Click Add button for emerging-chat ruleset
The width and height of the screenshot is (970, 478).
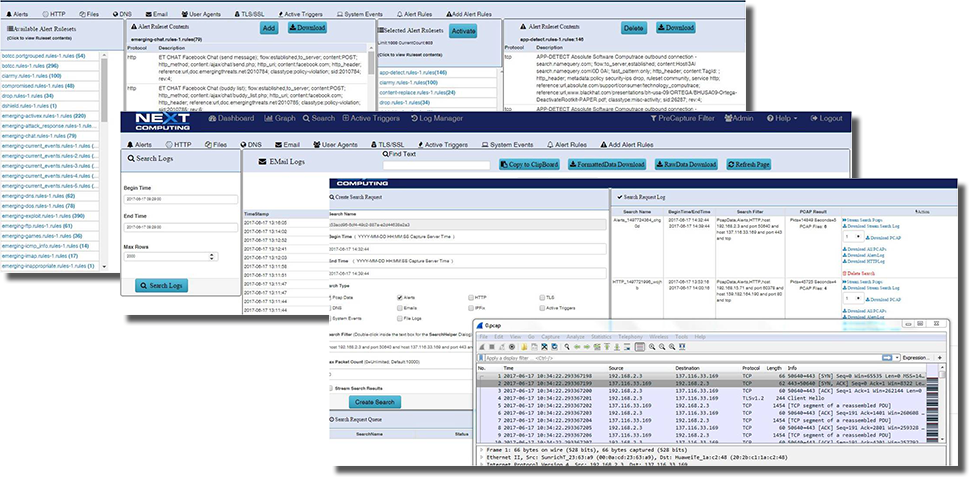pyautogui.click(x=268, y=28)
